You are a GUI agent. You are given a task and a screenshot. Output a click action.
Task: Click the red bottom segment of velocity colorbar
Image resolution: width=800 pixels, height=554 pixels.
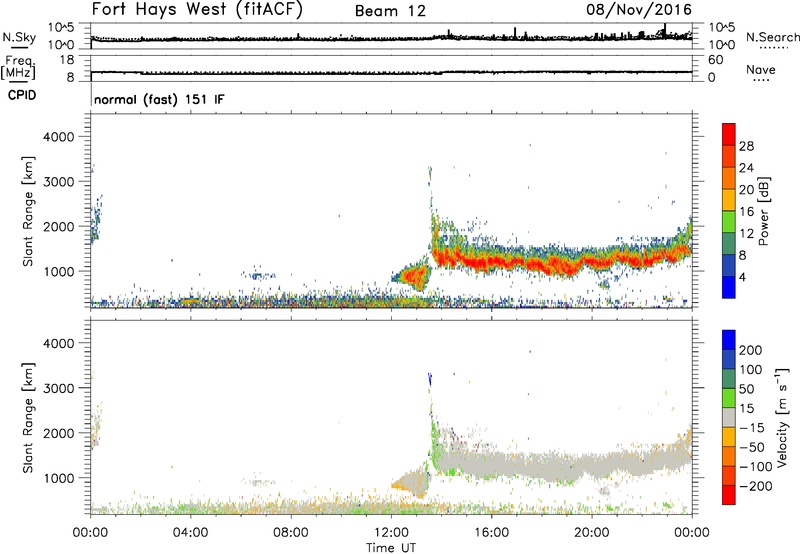pos(729,495)
